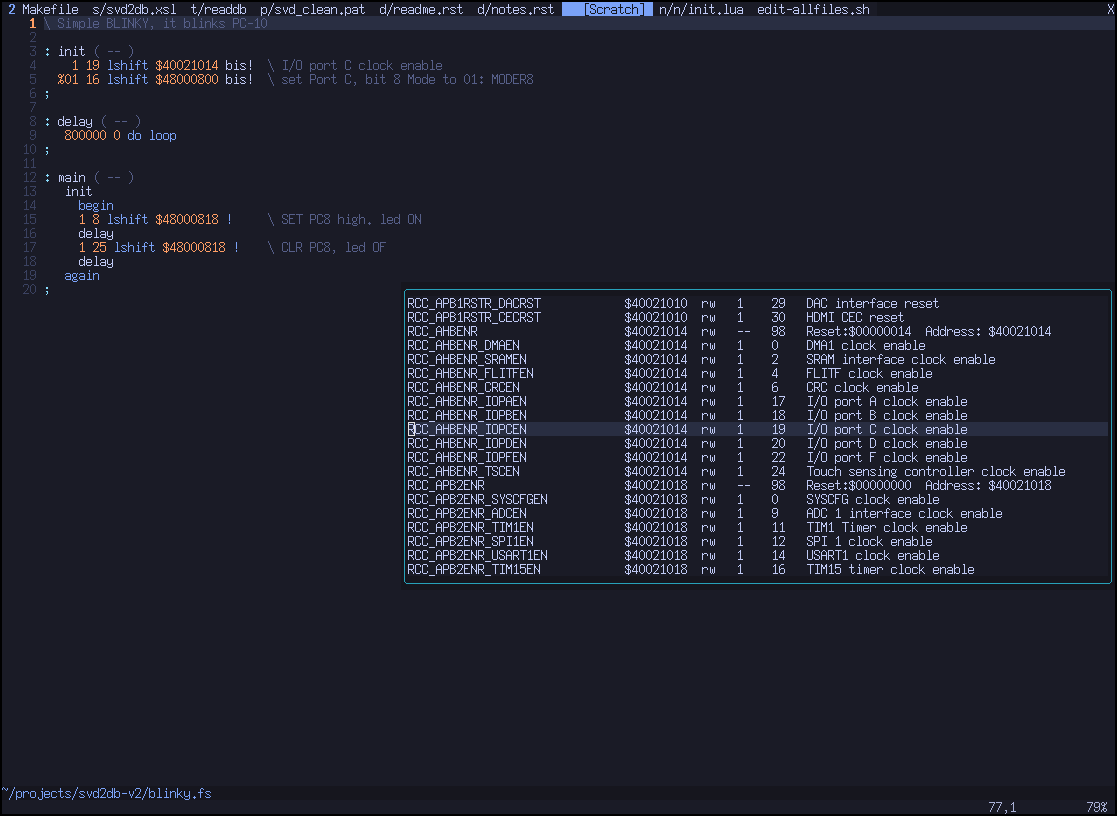Click the blinky.fs file path in status line

pos(106,793)
